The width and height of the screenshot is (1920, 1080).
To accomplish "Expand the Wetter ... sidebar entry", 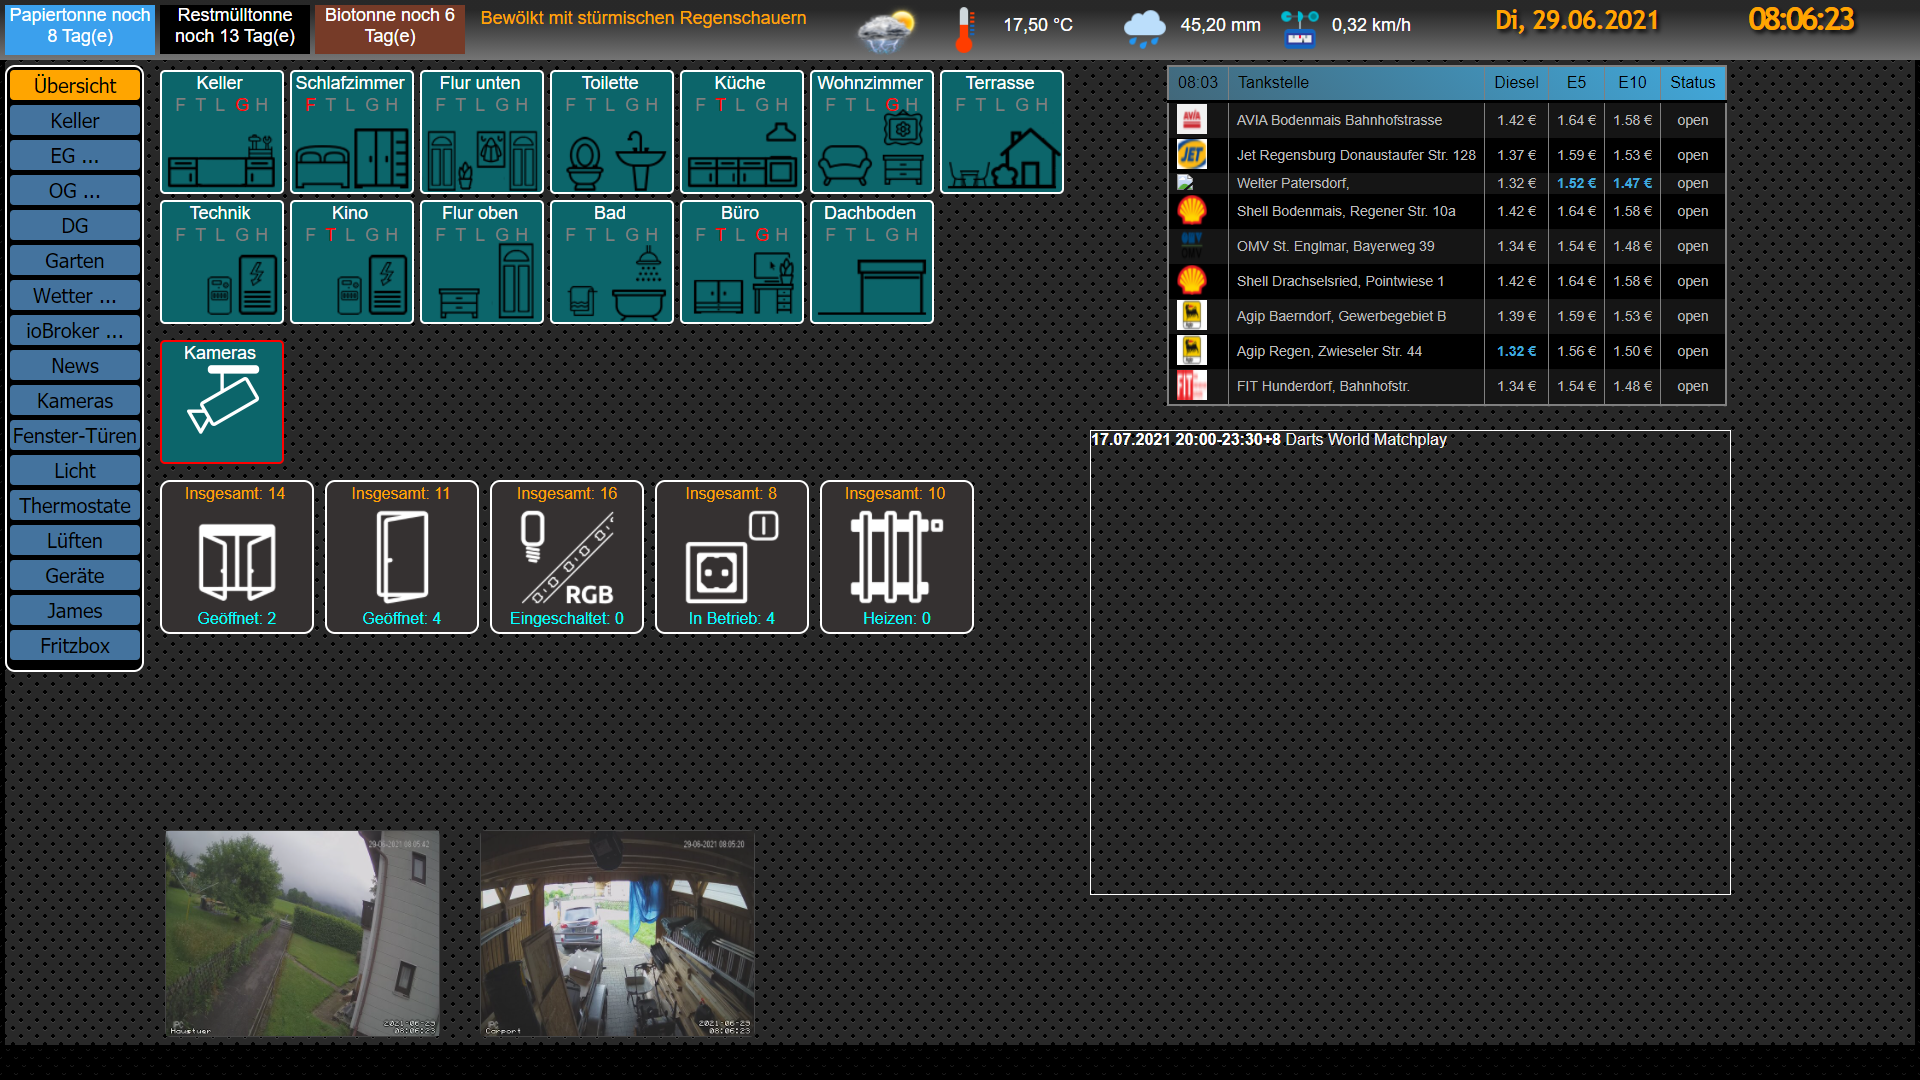I will tap(75, 296).
